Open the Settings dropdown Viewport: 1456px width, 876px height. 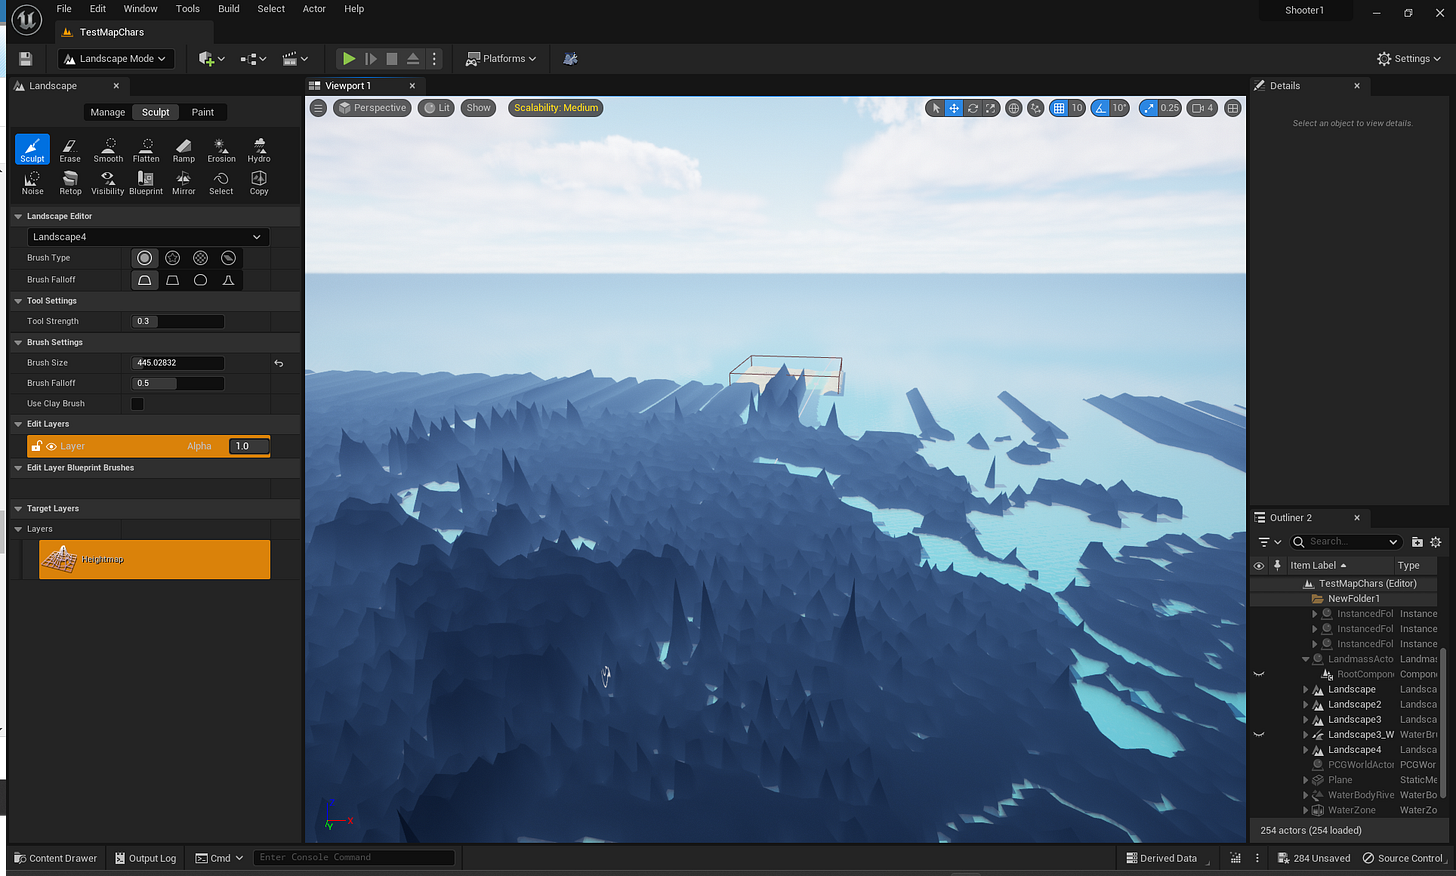coord(1409,59)
